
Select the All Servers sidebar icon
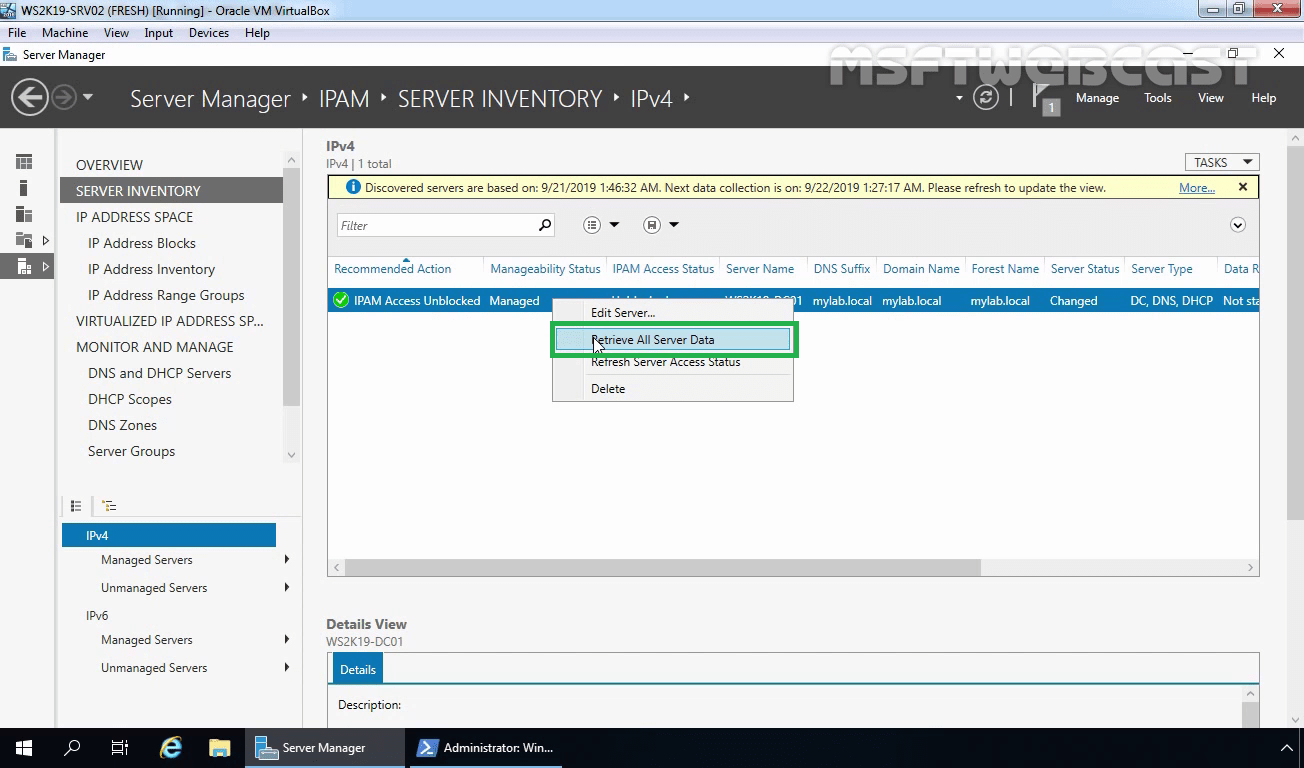24,214
